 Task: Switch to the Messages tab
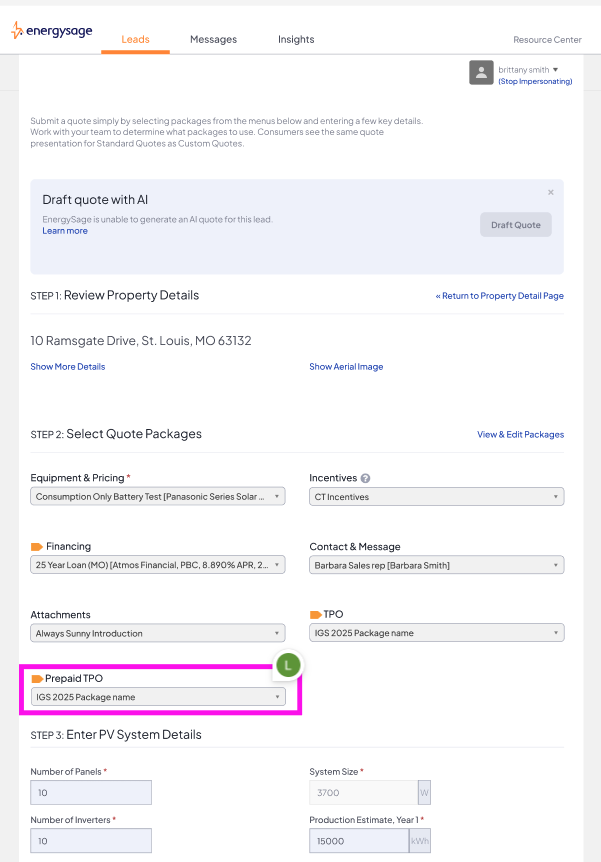pyautogui.click(x=213, y=40)
